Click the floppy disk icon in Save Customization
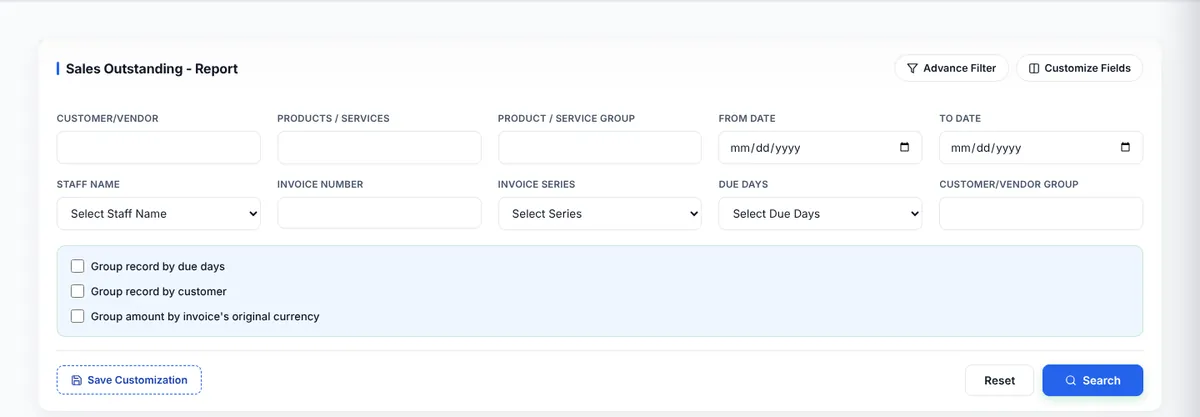Viewport: 1200px width, 417px height. pyautogui.click(x=77, y=380)
